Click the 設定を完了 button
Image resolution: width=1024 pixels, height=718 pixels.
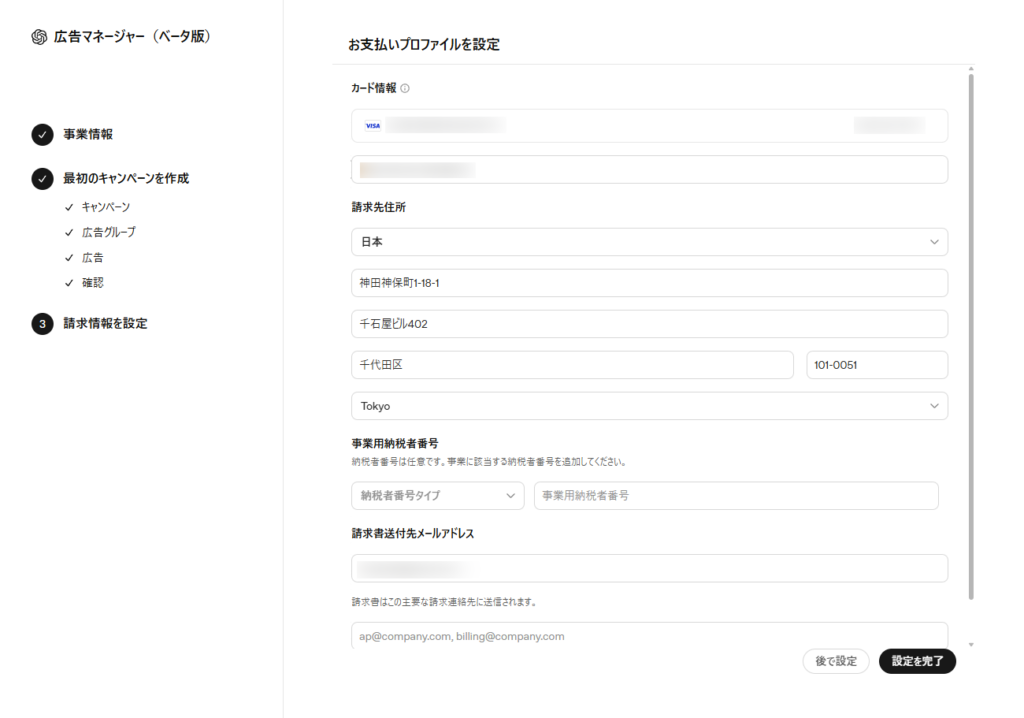tap(917, 661)
